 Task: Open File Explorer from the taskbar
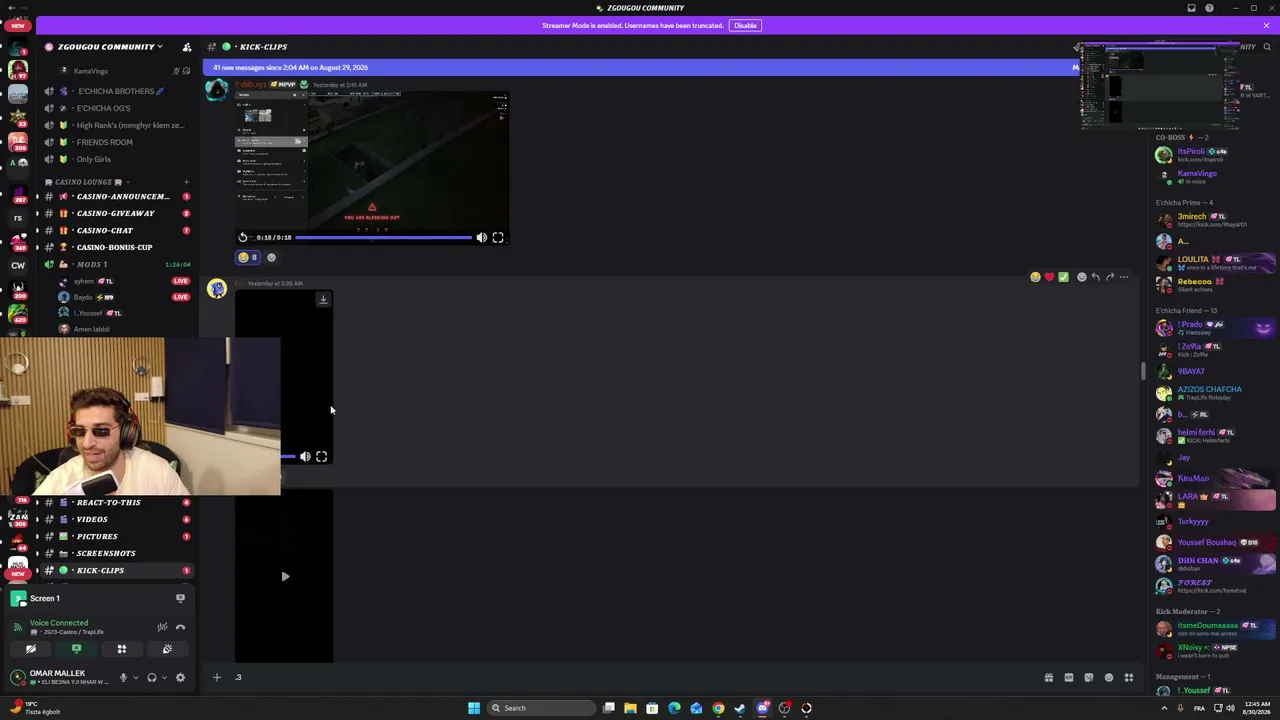[x=630, y=708]
